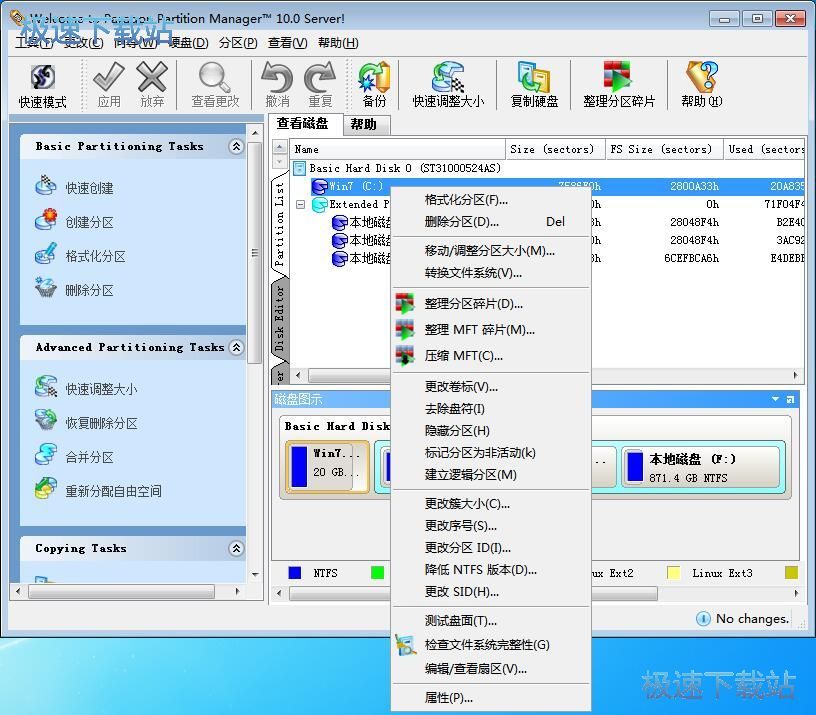
Task: Click the FS Size (sectors) column header
Action: [665, 149]
